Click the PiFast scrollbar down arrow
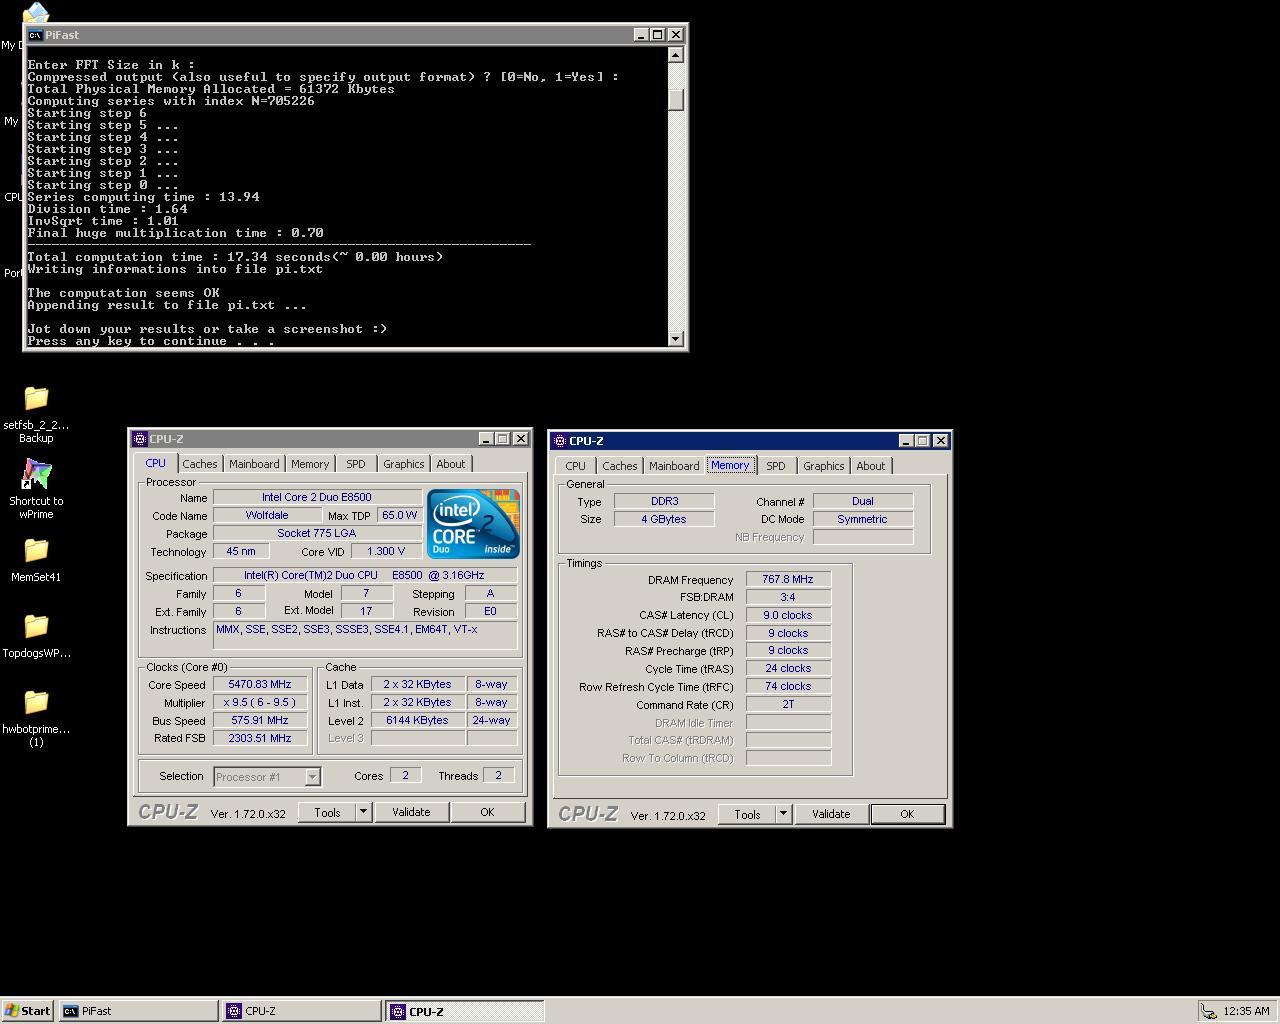 [676, 339]
